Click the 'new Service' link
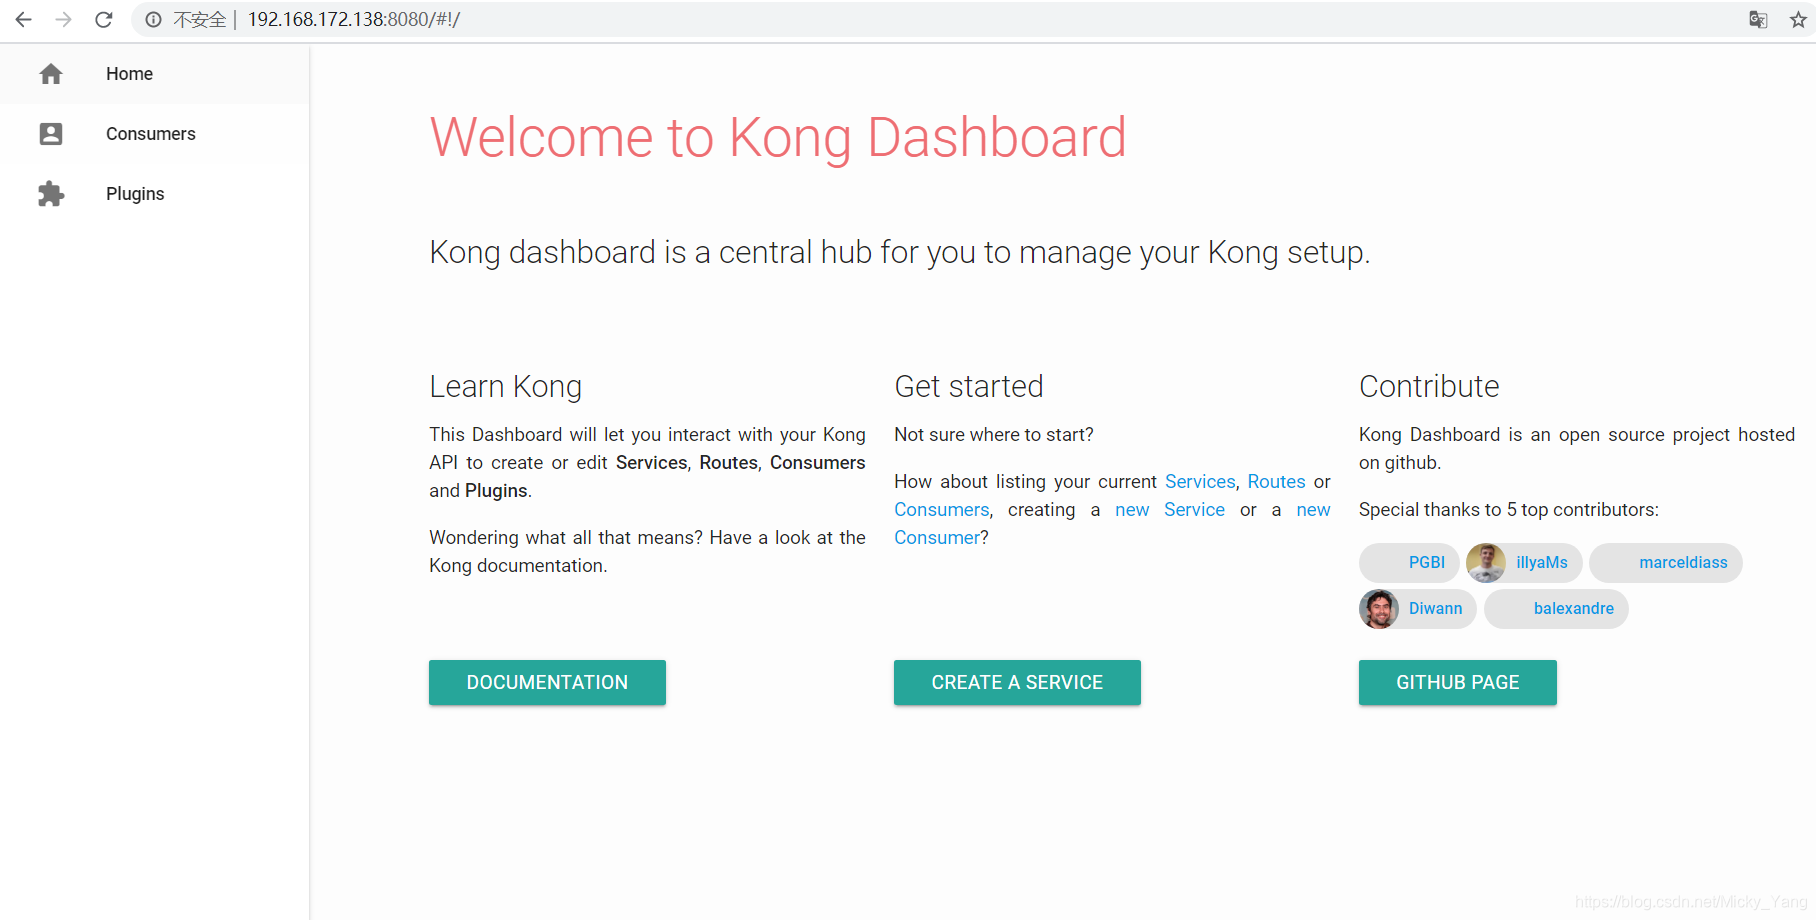The image size is (1816, 920). coord(1170,510)
